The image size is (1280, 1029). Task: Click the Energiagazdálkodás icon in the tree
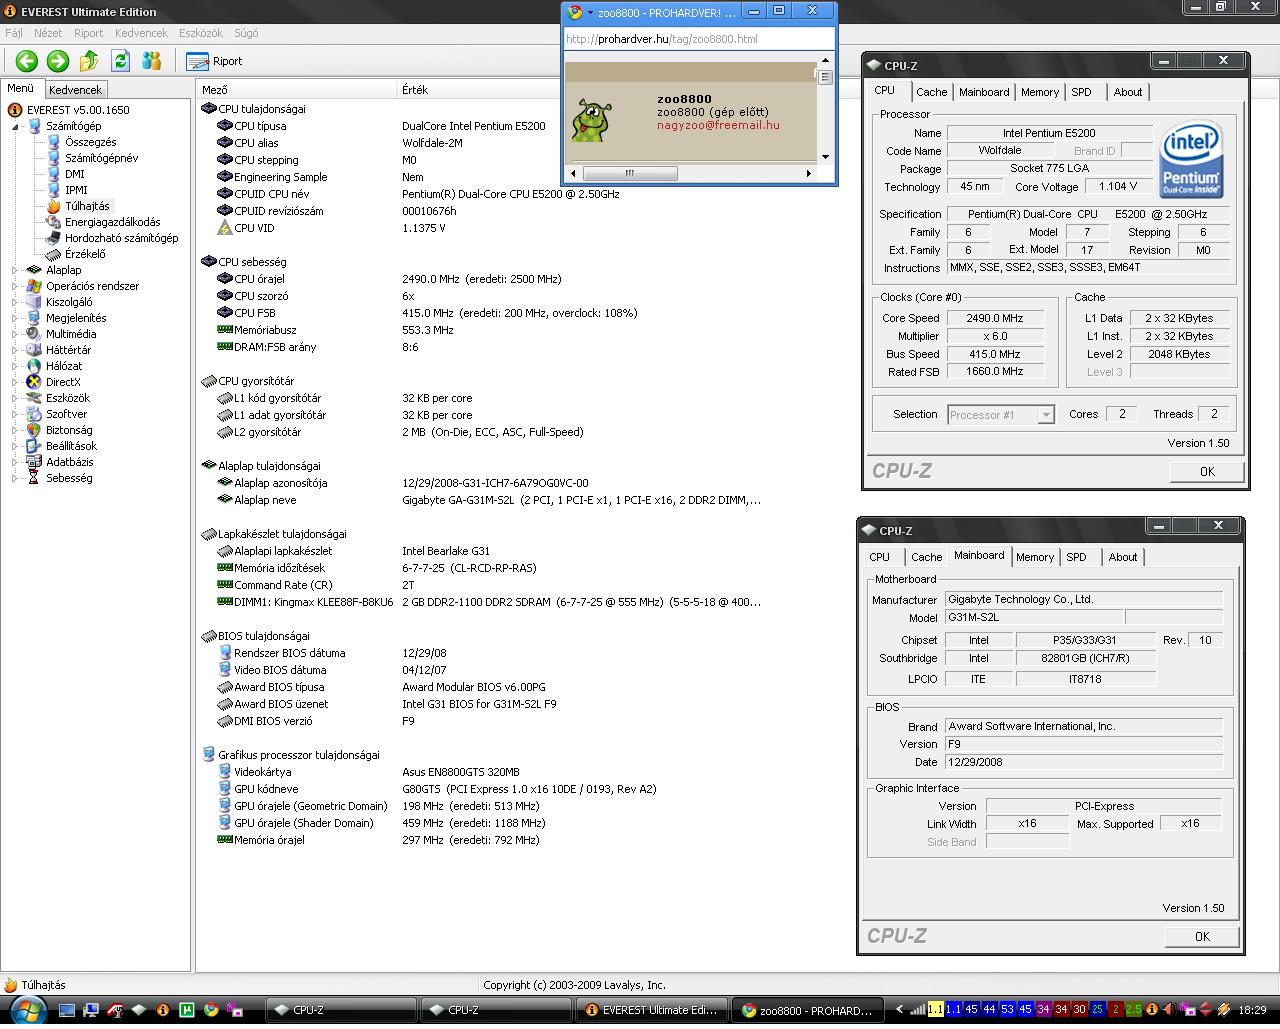[53, 222]
